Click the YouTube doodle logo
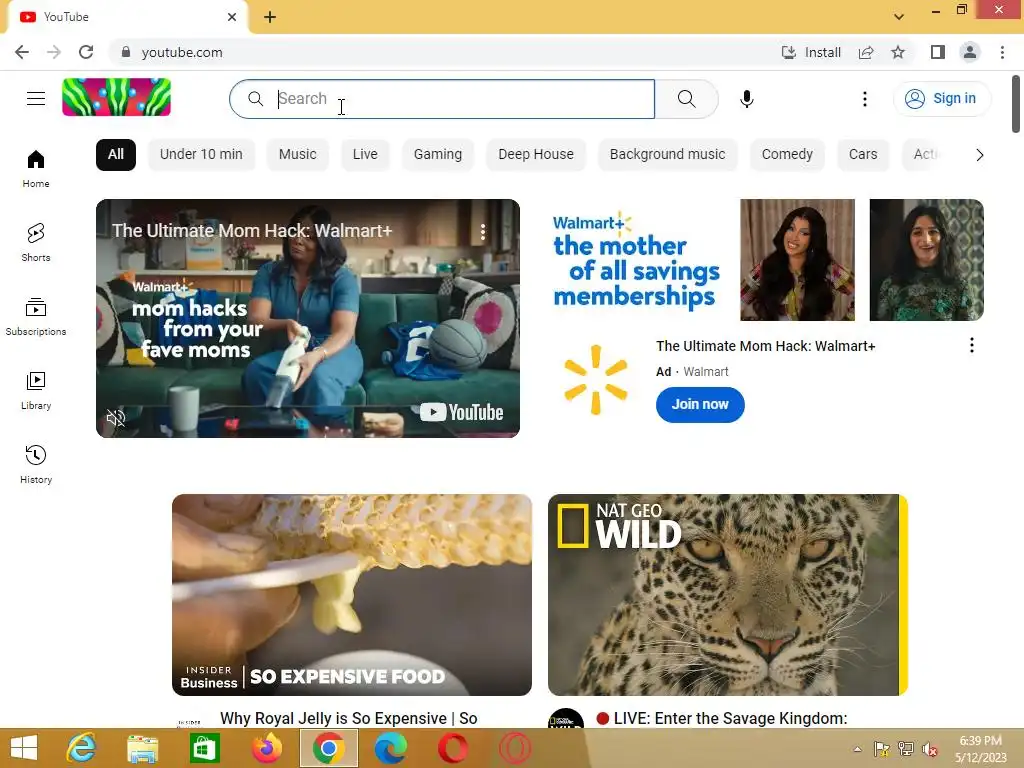 coord(116,97)
